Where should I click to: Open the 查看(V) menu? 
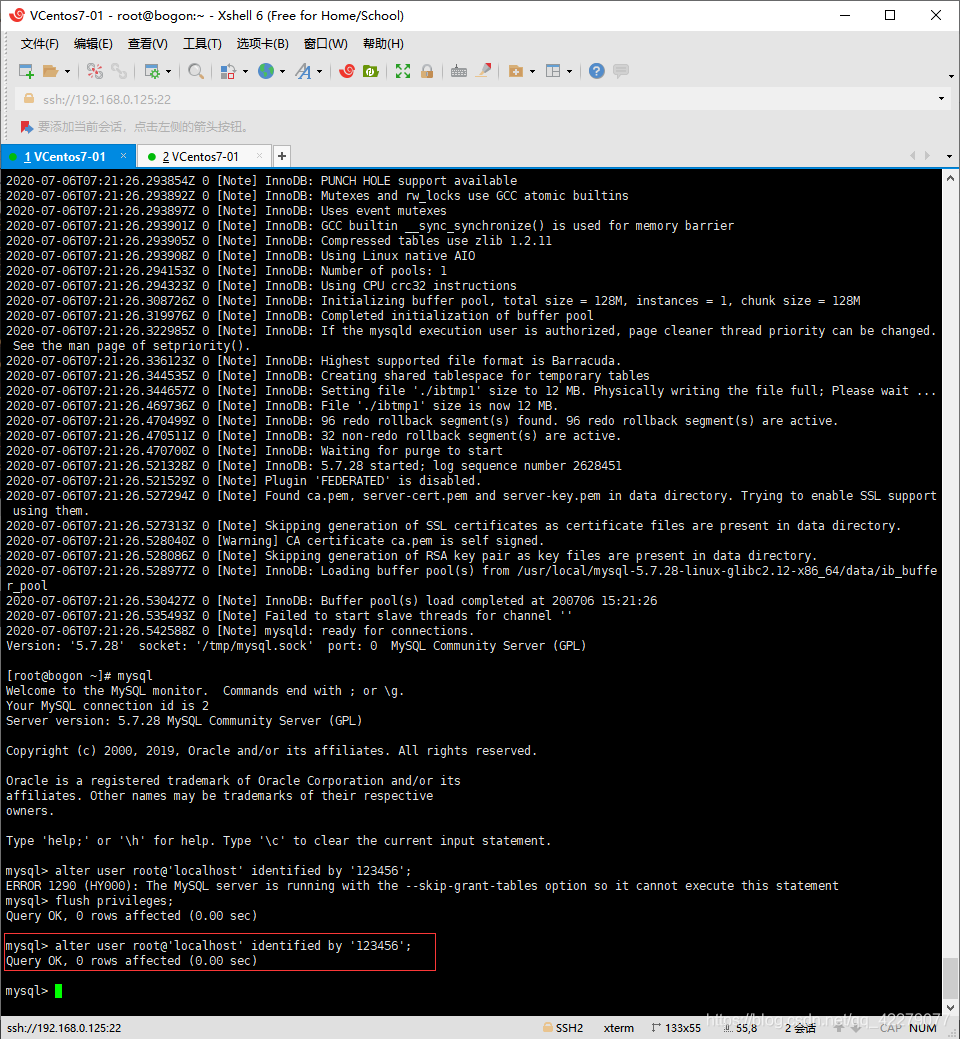tap(148, 44)
